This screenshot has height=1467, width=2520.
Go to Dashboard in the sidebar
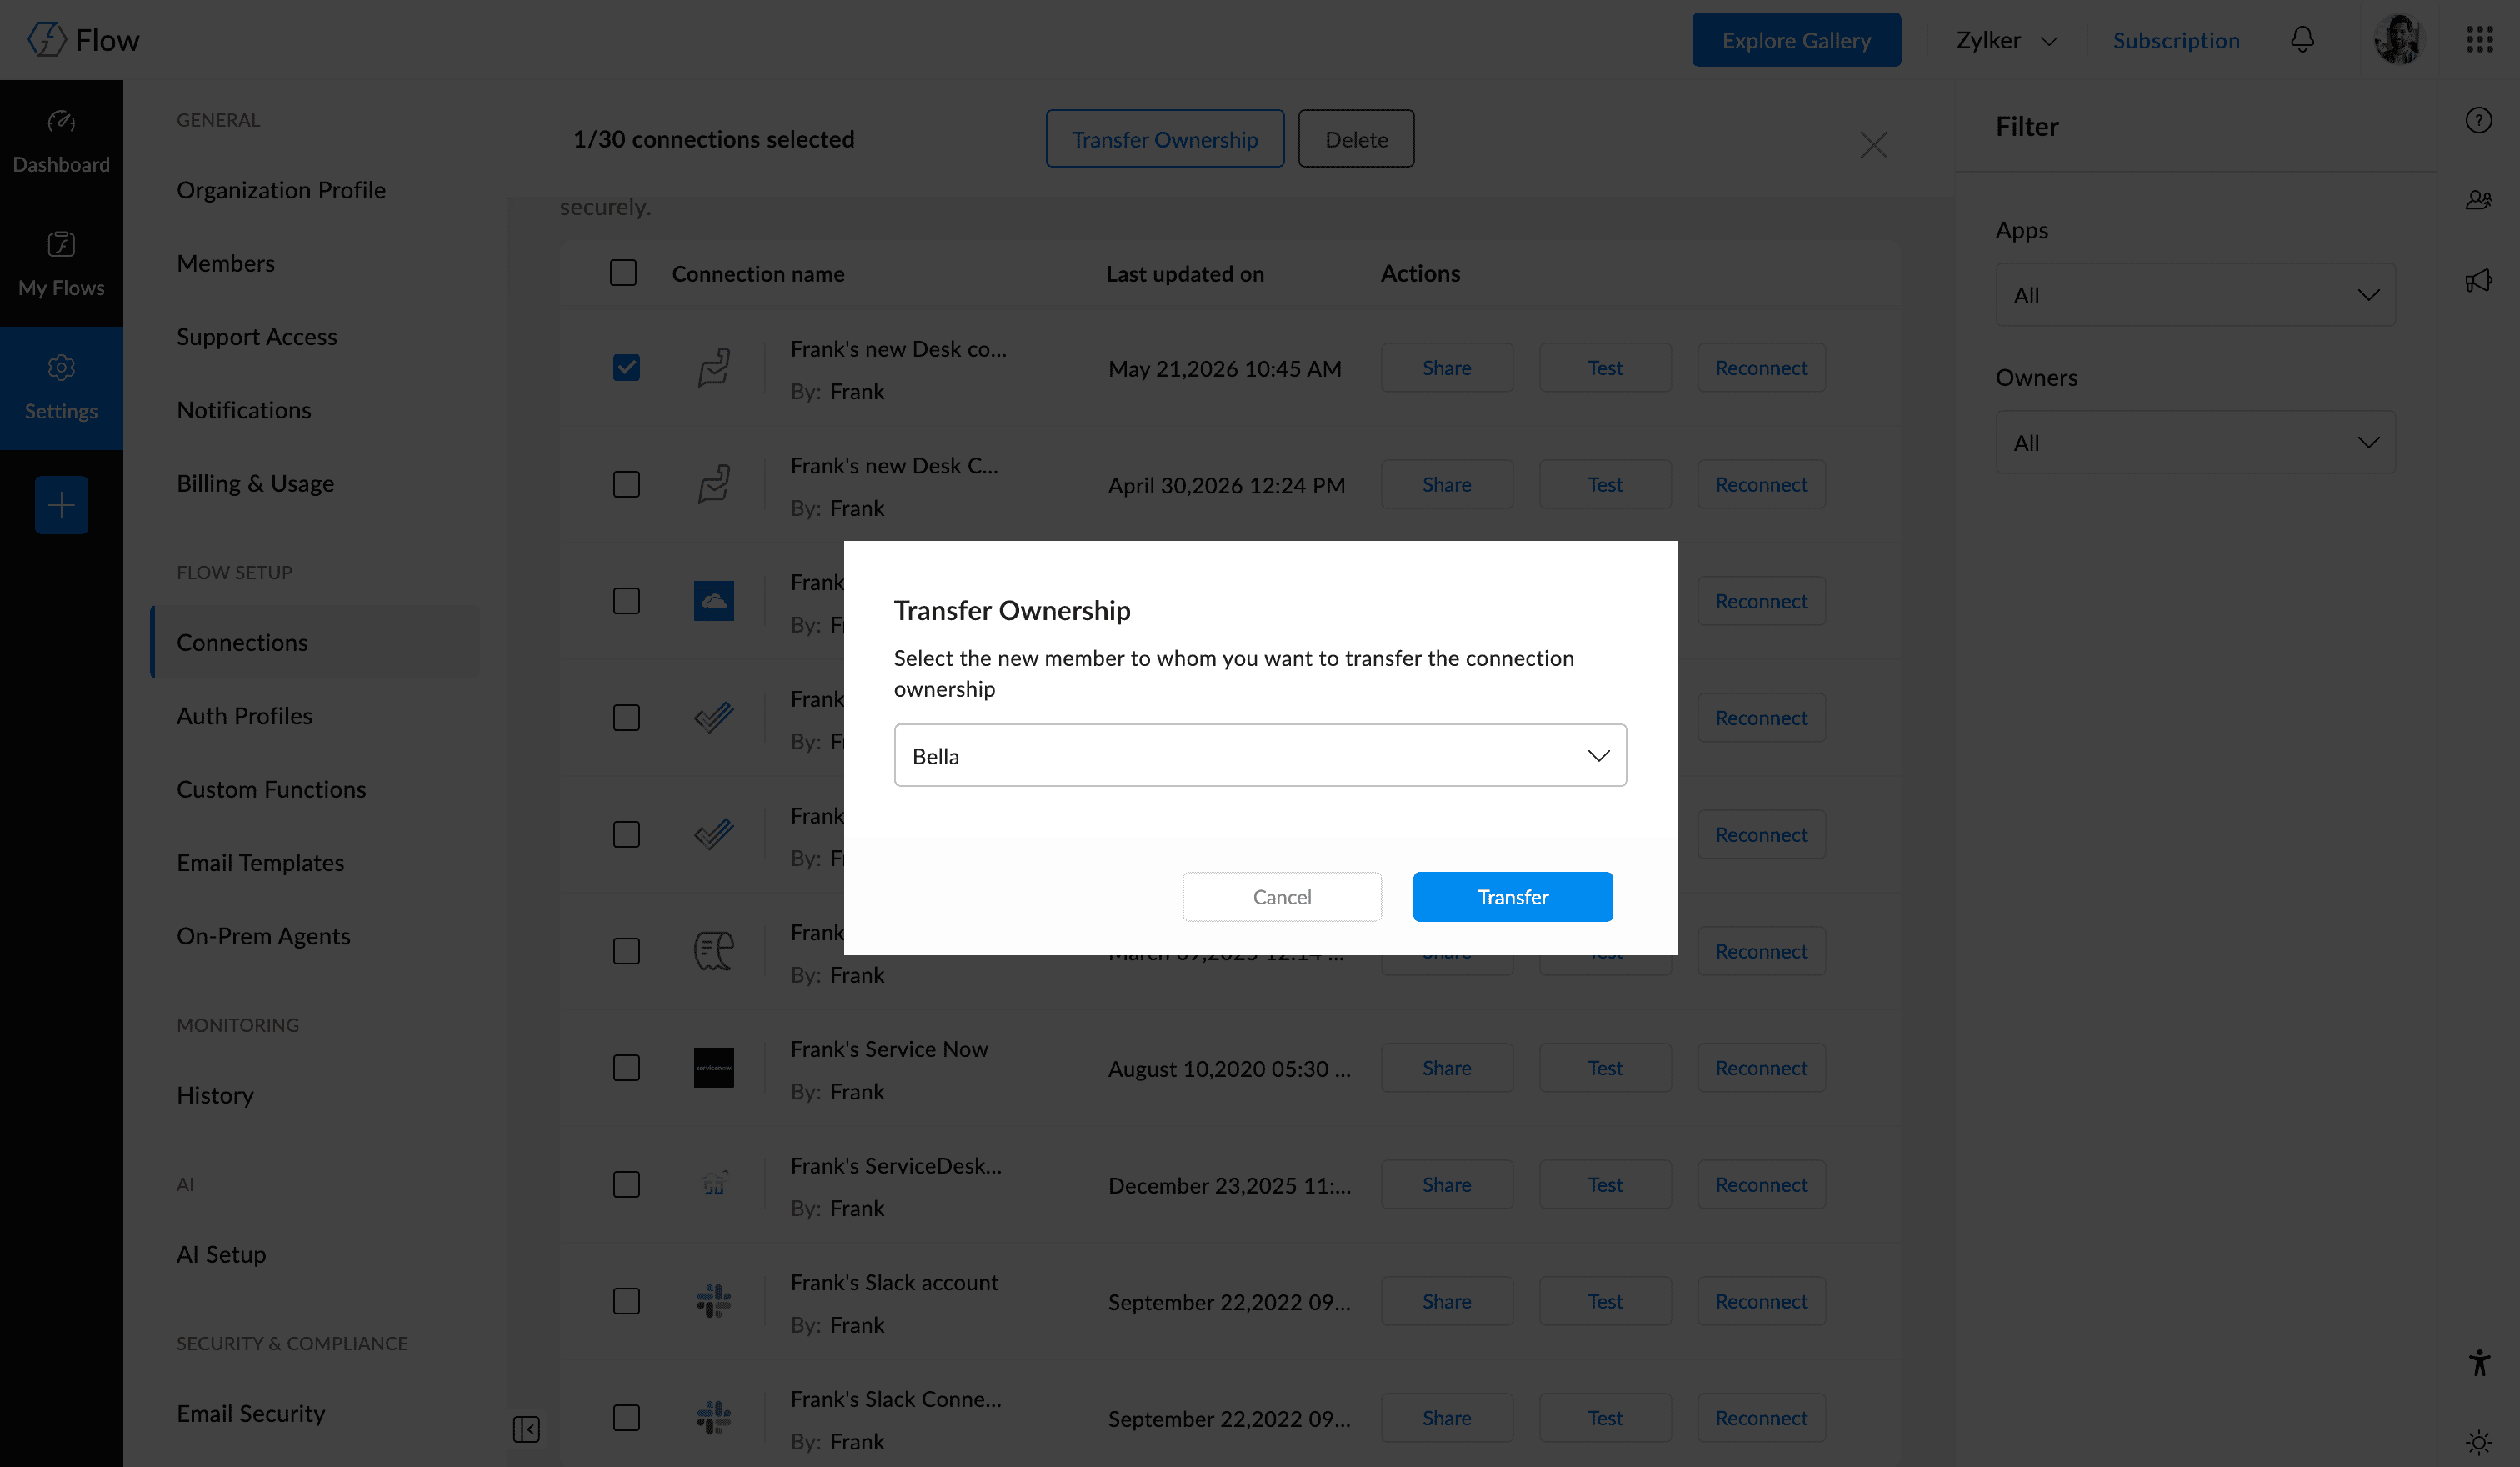coord(61,142)
